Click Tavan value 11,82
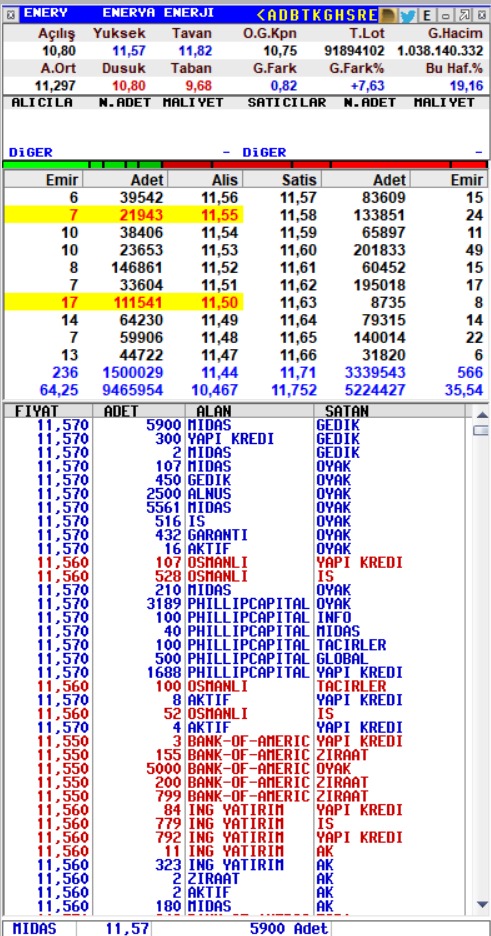This screenshot has height=936, width=491. coord(196,51)
